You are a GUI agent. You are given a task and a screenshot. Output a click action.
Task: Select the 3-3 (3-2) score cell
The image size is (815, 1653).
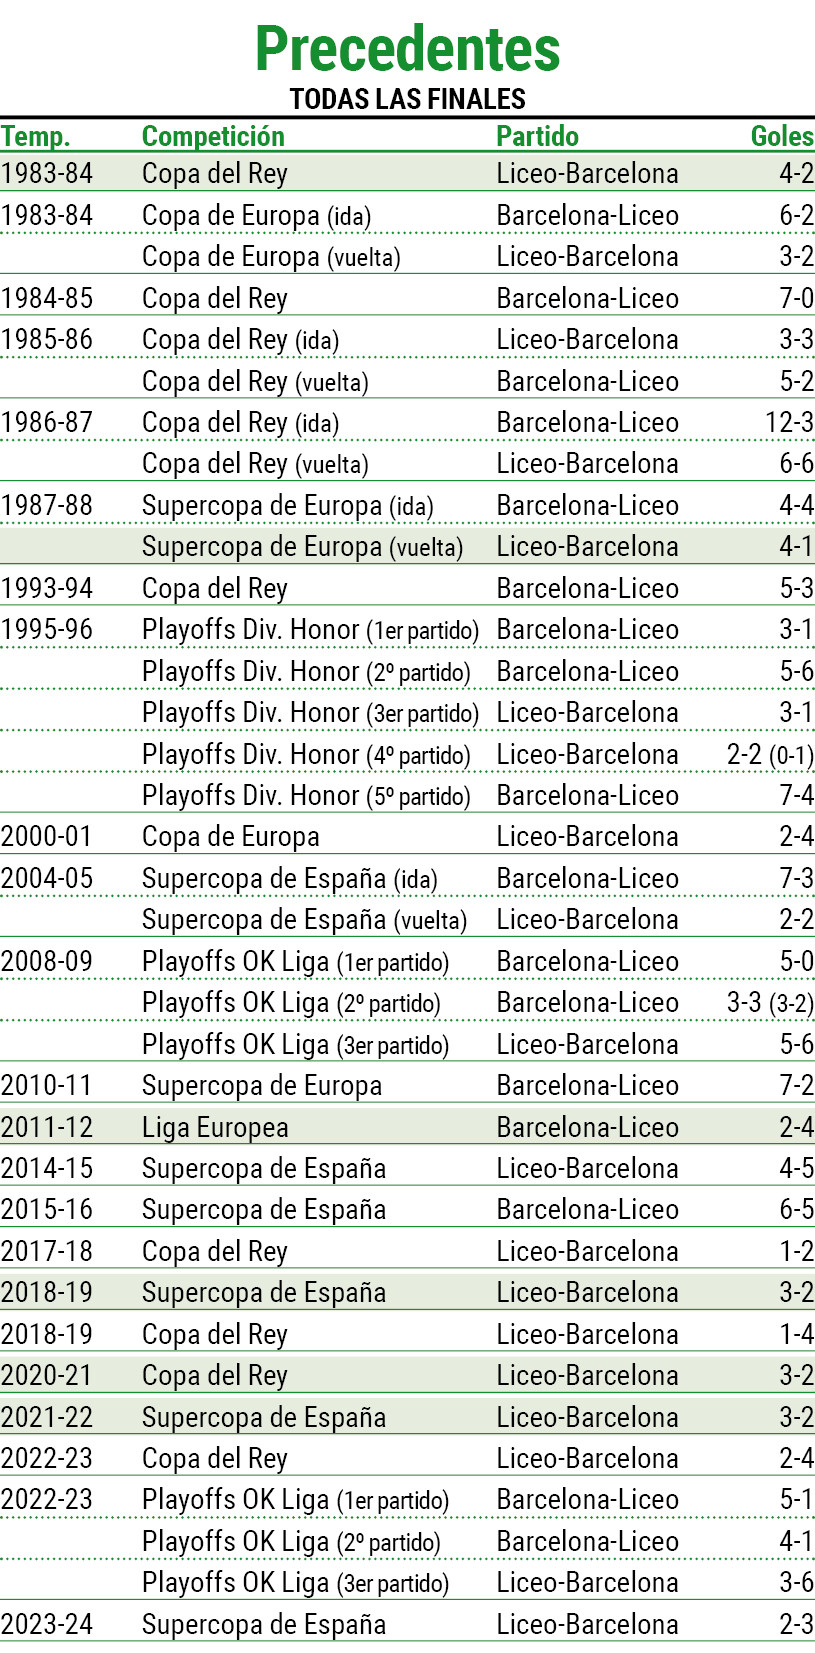770,1003
